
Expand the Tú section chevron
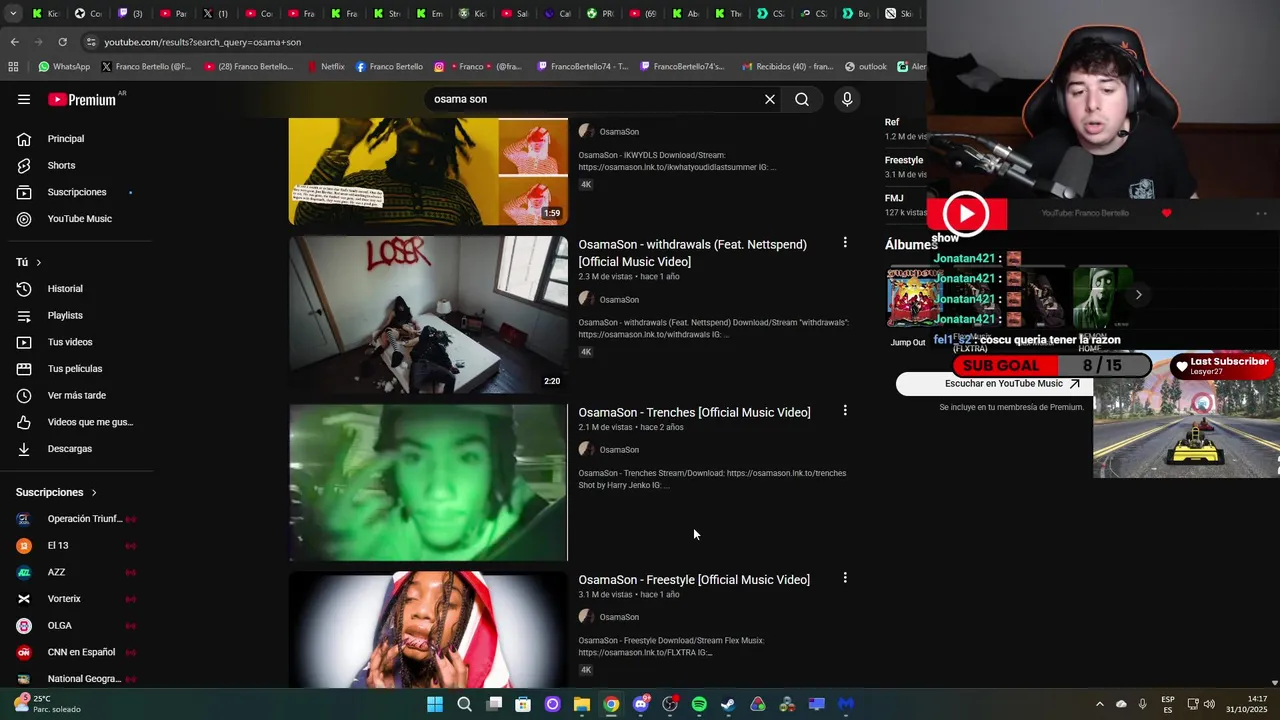coord(39,262)
